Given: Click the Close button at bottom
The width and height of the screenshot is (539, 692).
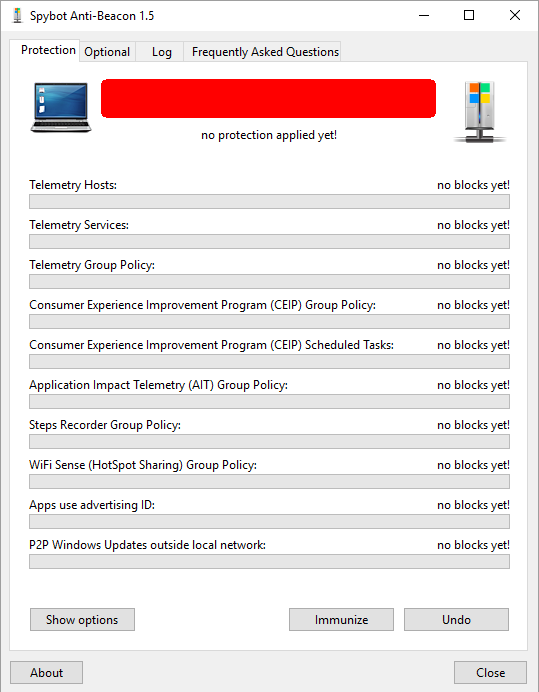Looking at the screenshot, I should pyautogui.click(x=490, y=673).
